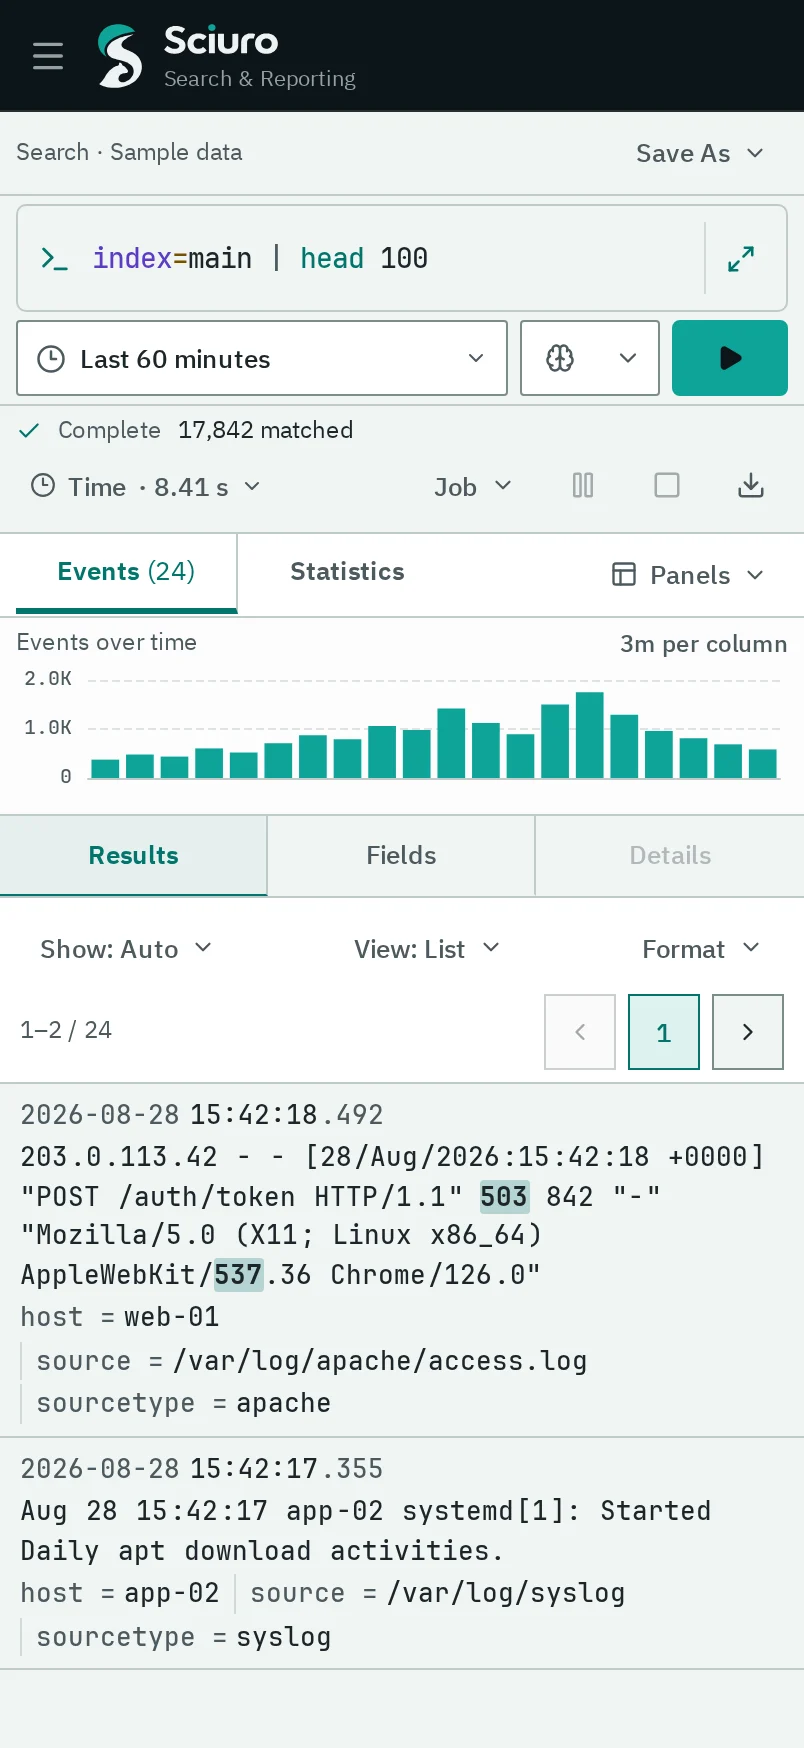Open the Show: Auto dropdown
Viewport: 804px width, 1748px height.
pyautogui.click(x=126, y=949)
